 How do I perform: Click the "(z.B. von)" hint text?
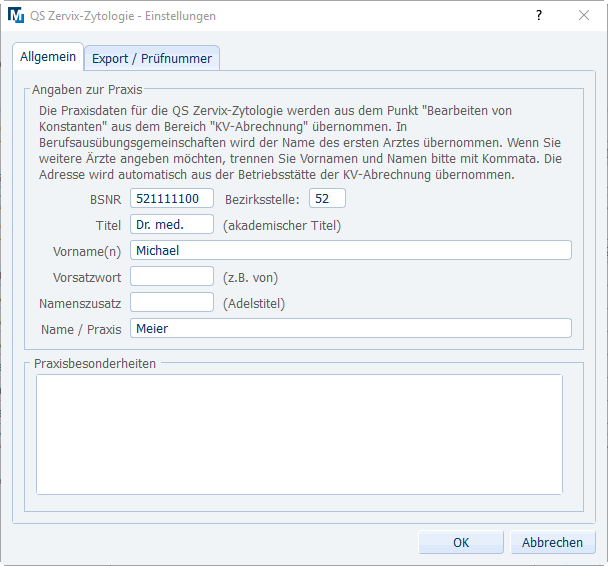tap(250, 278)
